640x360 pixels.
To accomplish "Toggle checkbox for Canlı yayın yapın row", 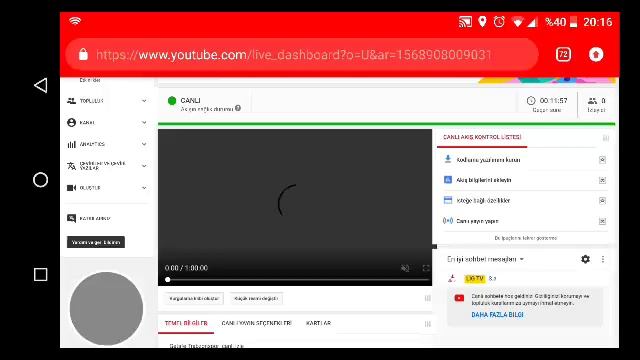I will [602, 222].
